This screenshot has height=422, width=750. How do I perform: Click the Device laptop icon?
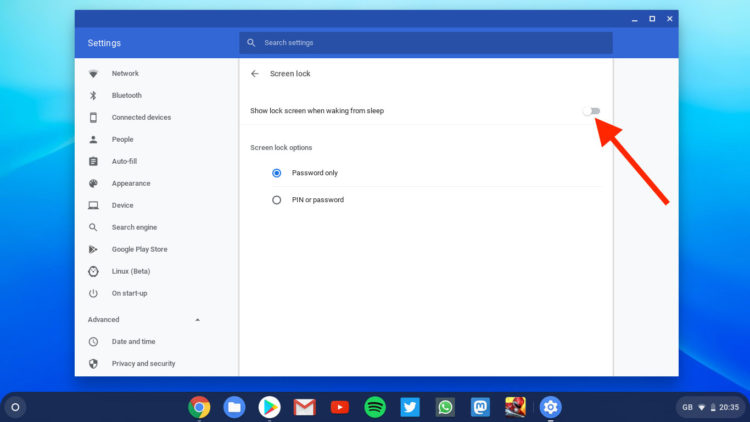click(93, 205)
